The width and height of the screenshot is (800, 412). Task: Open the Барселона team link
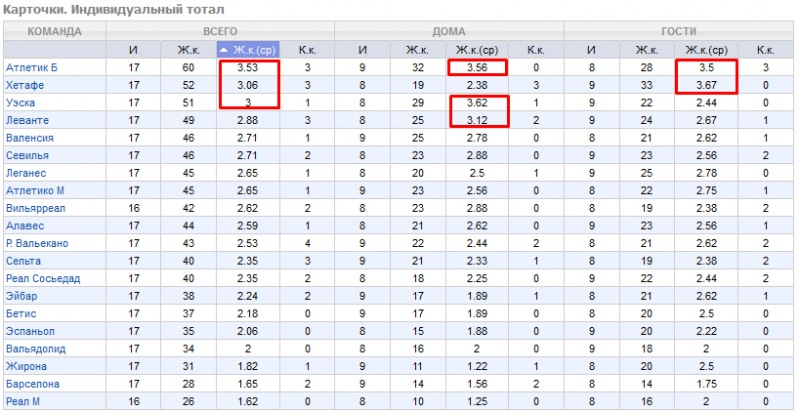coord(33,384)
